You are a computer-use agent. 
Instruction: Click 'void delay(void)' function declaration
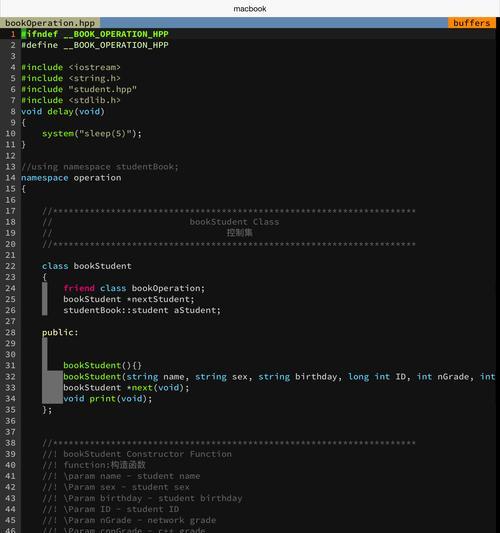[63, 111]
